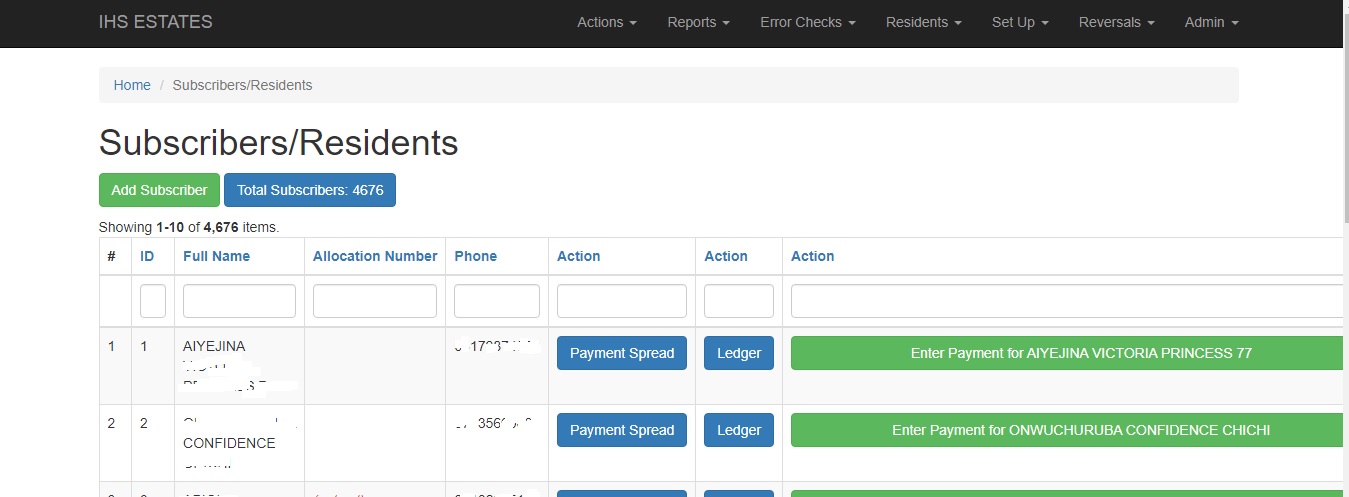Focus the Full Name filter field

(239, 301)
